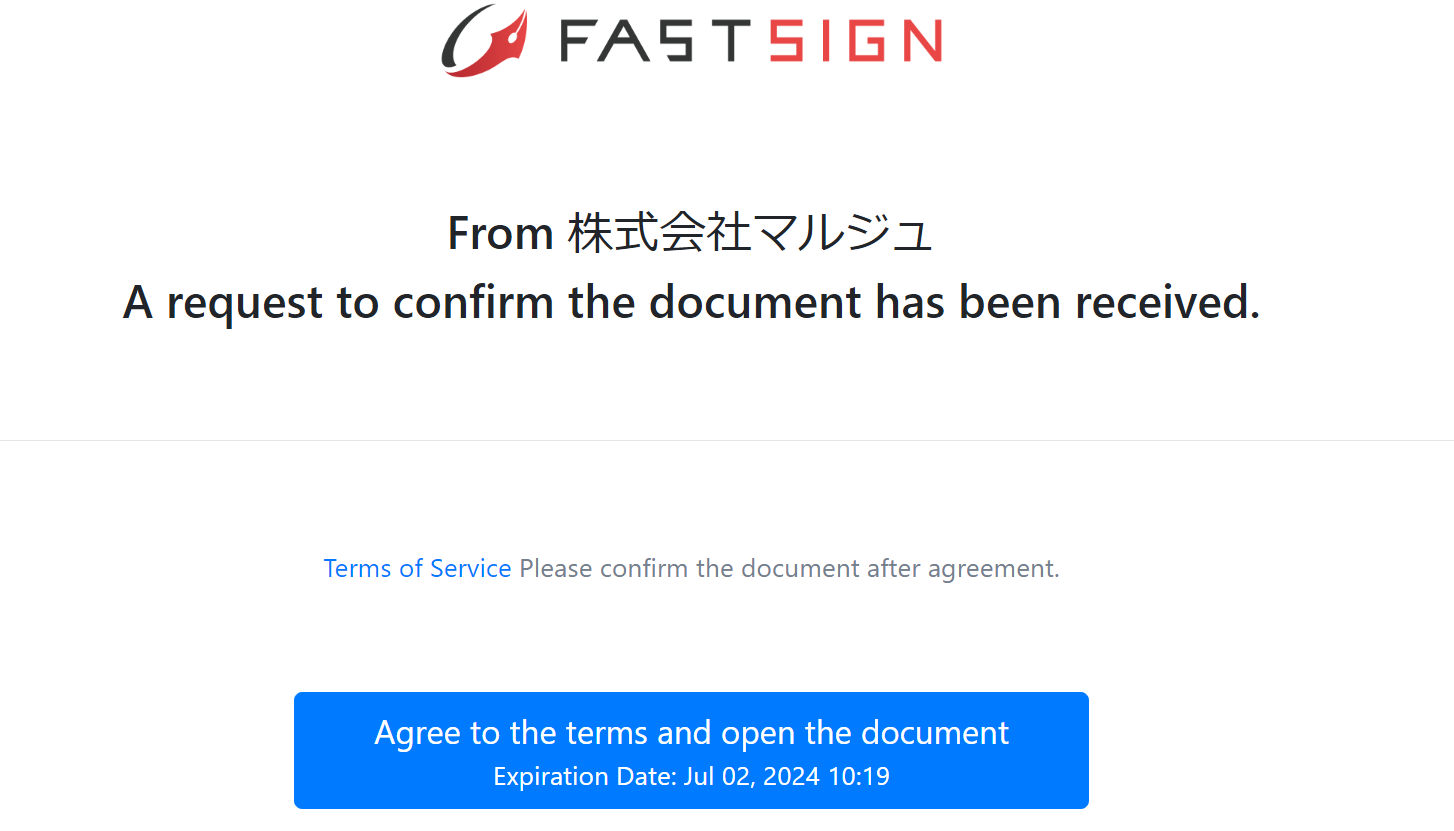
Task: Click the FastSign pen nib logo icon
Action: click(485, 41)
